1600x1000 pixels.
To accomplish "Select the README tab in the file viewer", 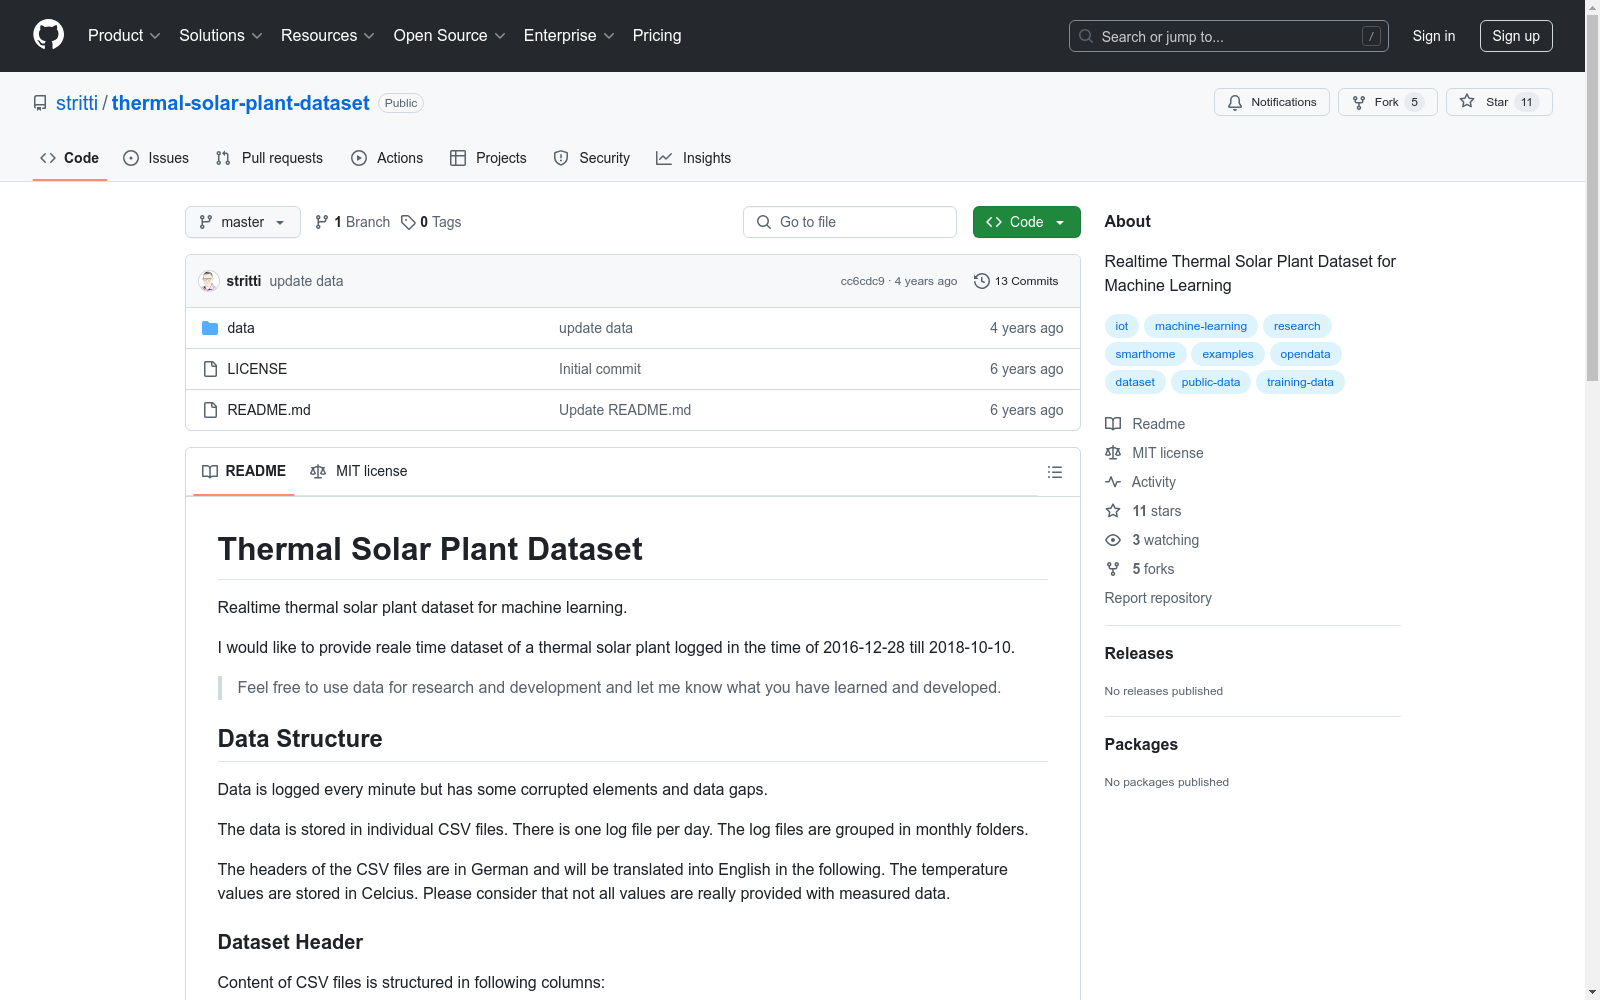I will pyautogui.click(x=244, y=471).
